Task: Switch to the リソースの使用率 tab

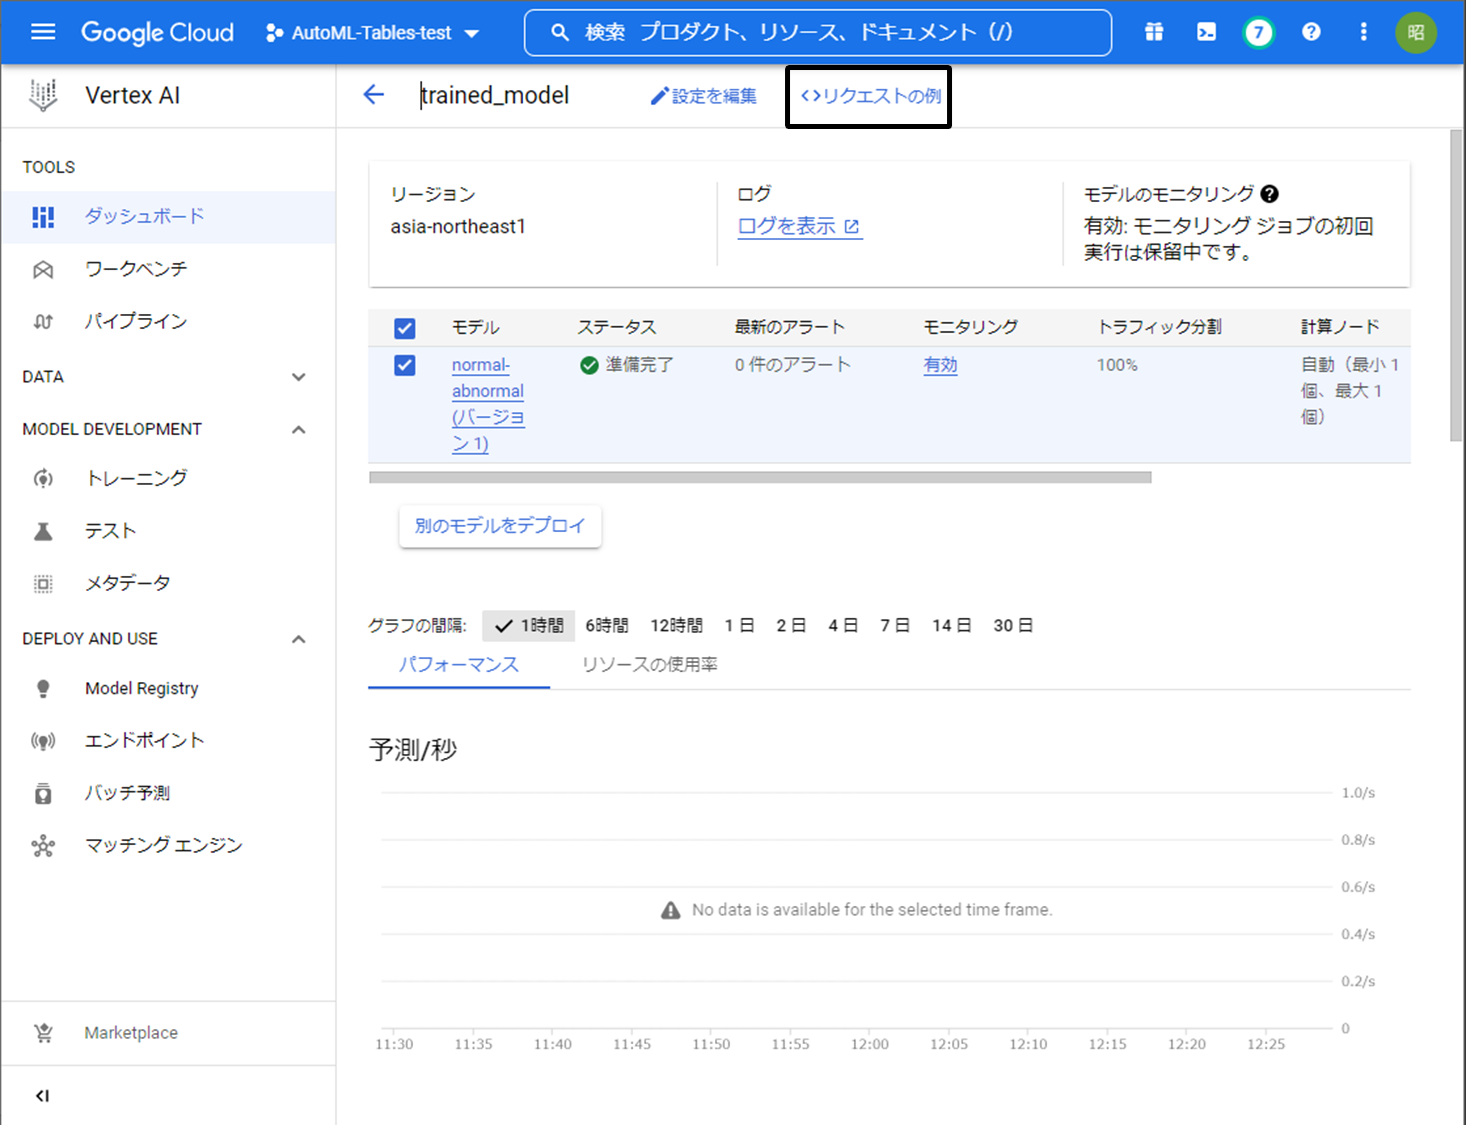Action: click(x=650, y=665)
